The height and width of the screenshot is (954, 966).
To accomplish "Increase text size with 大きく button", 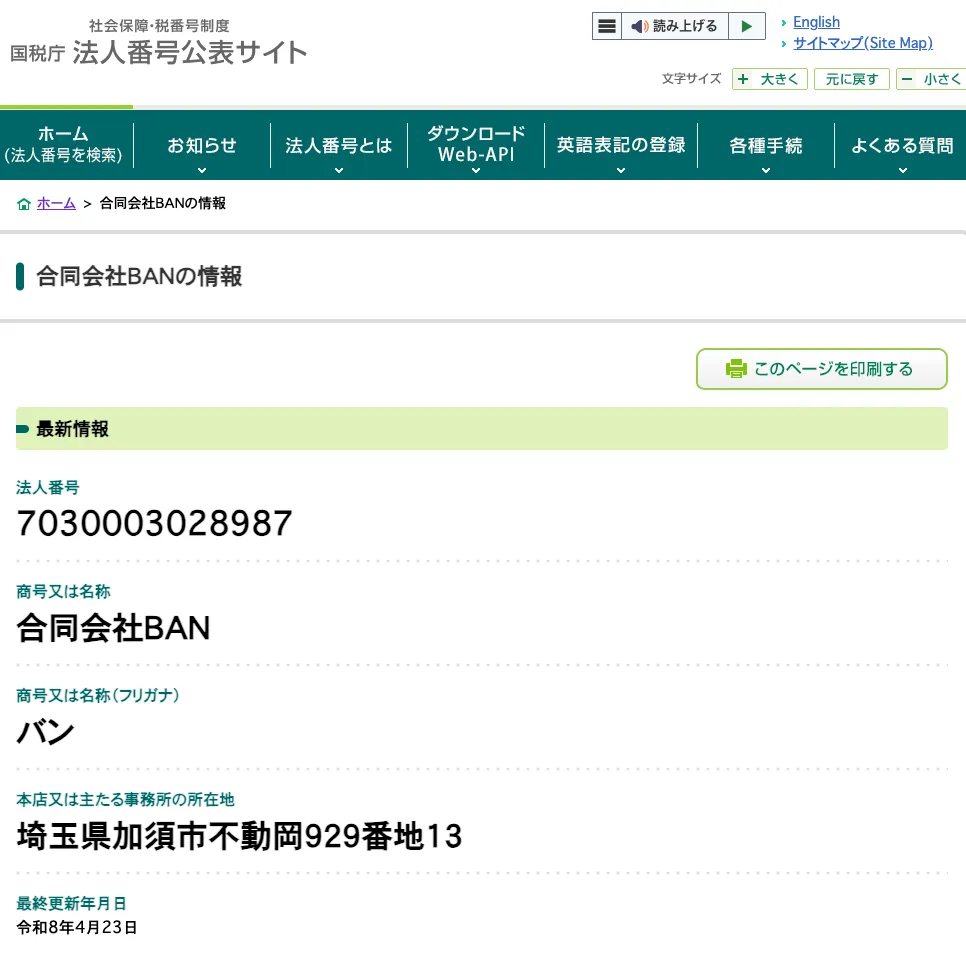I will tap(769, 79).
